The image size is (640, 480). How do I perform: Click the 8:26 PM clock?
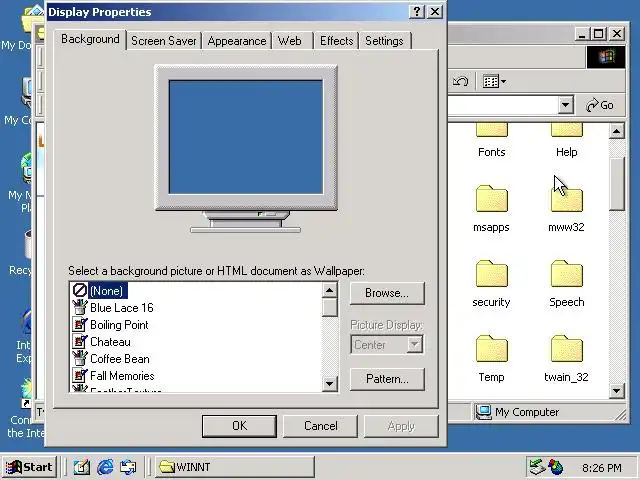click(x=602, y=468)
